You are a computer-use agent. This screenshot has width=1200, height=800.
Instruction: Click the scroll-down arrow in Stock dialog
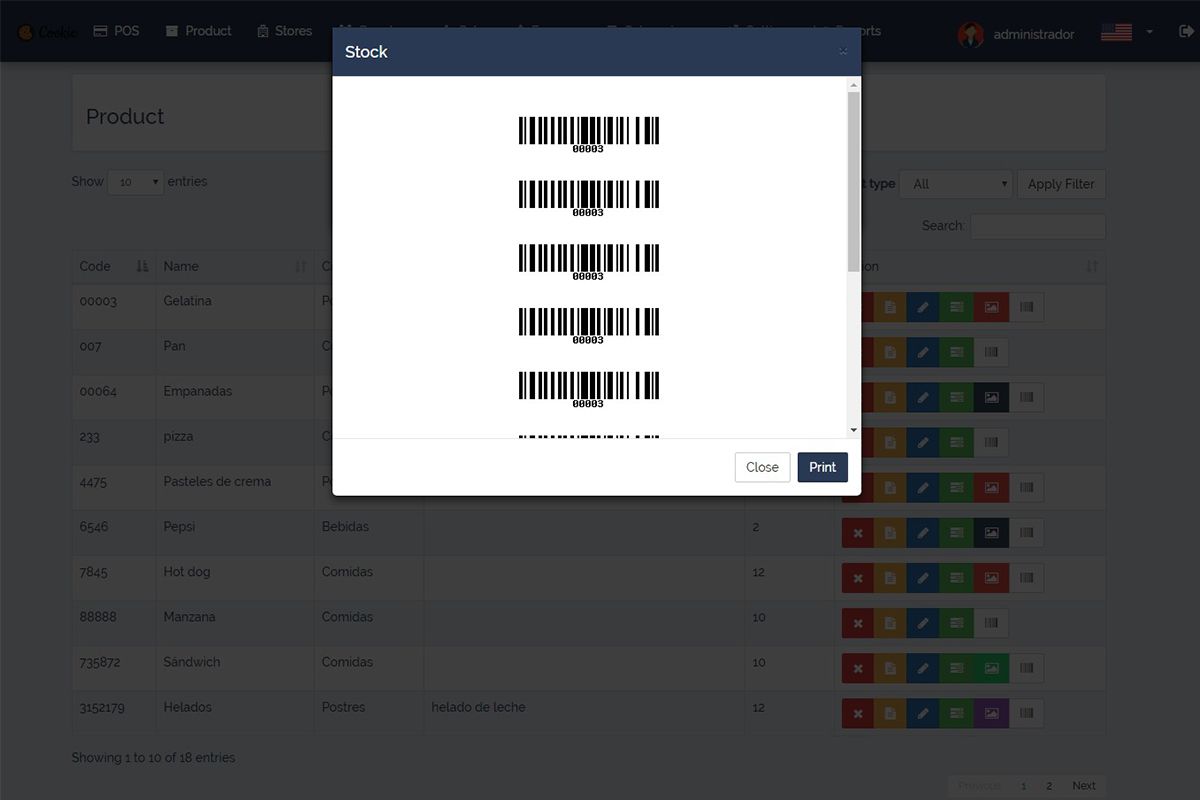point(853,430)
